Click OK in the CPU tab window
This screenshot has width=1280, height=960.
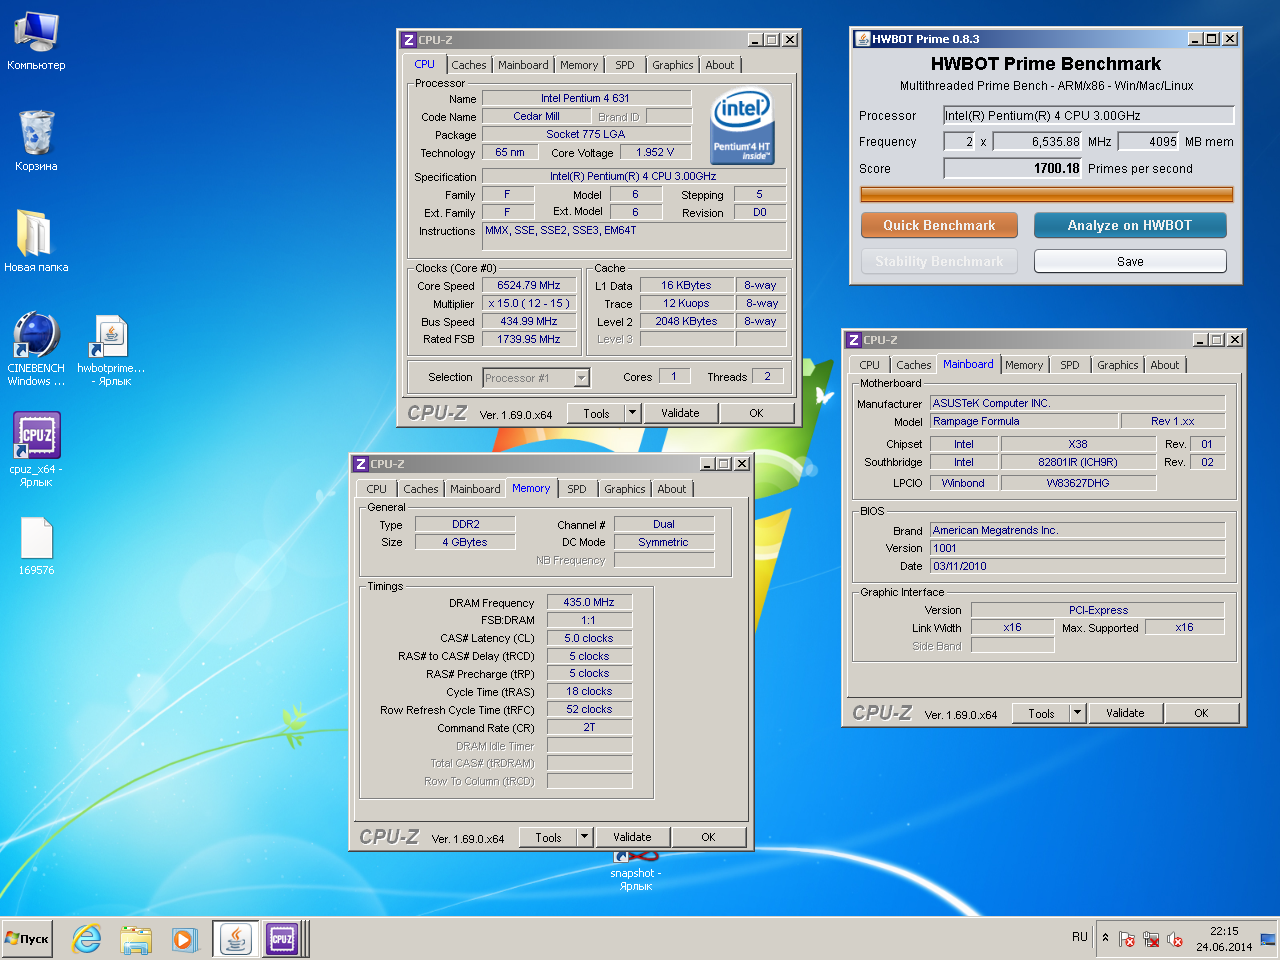756,413
